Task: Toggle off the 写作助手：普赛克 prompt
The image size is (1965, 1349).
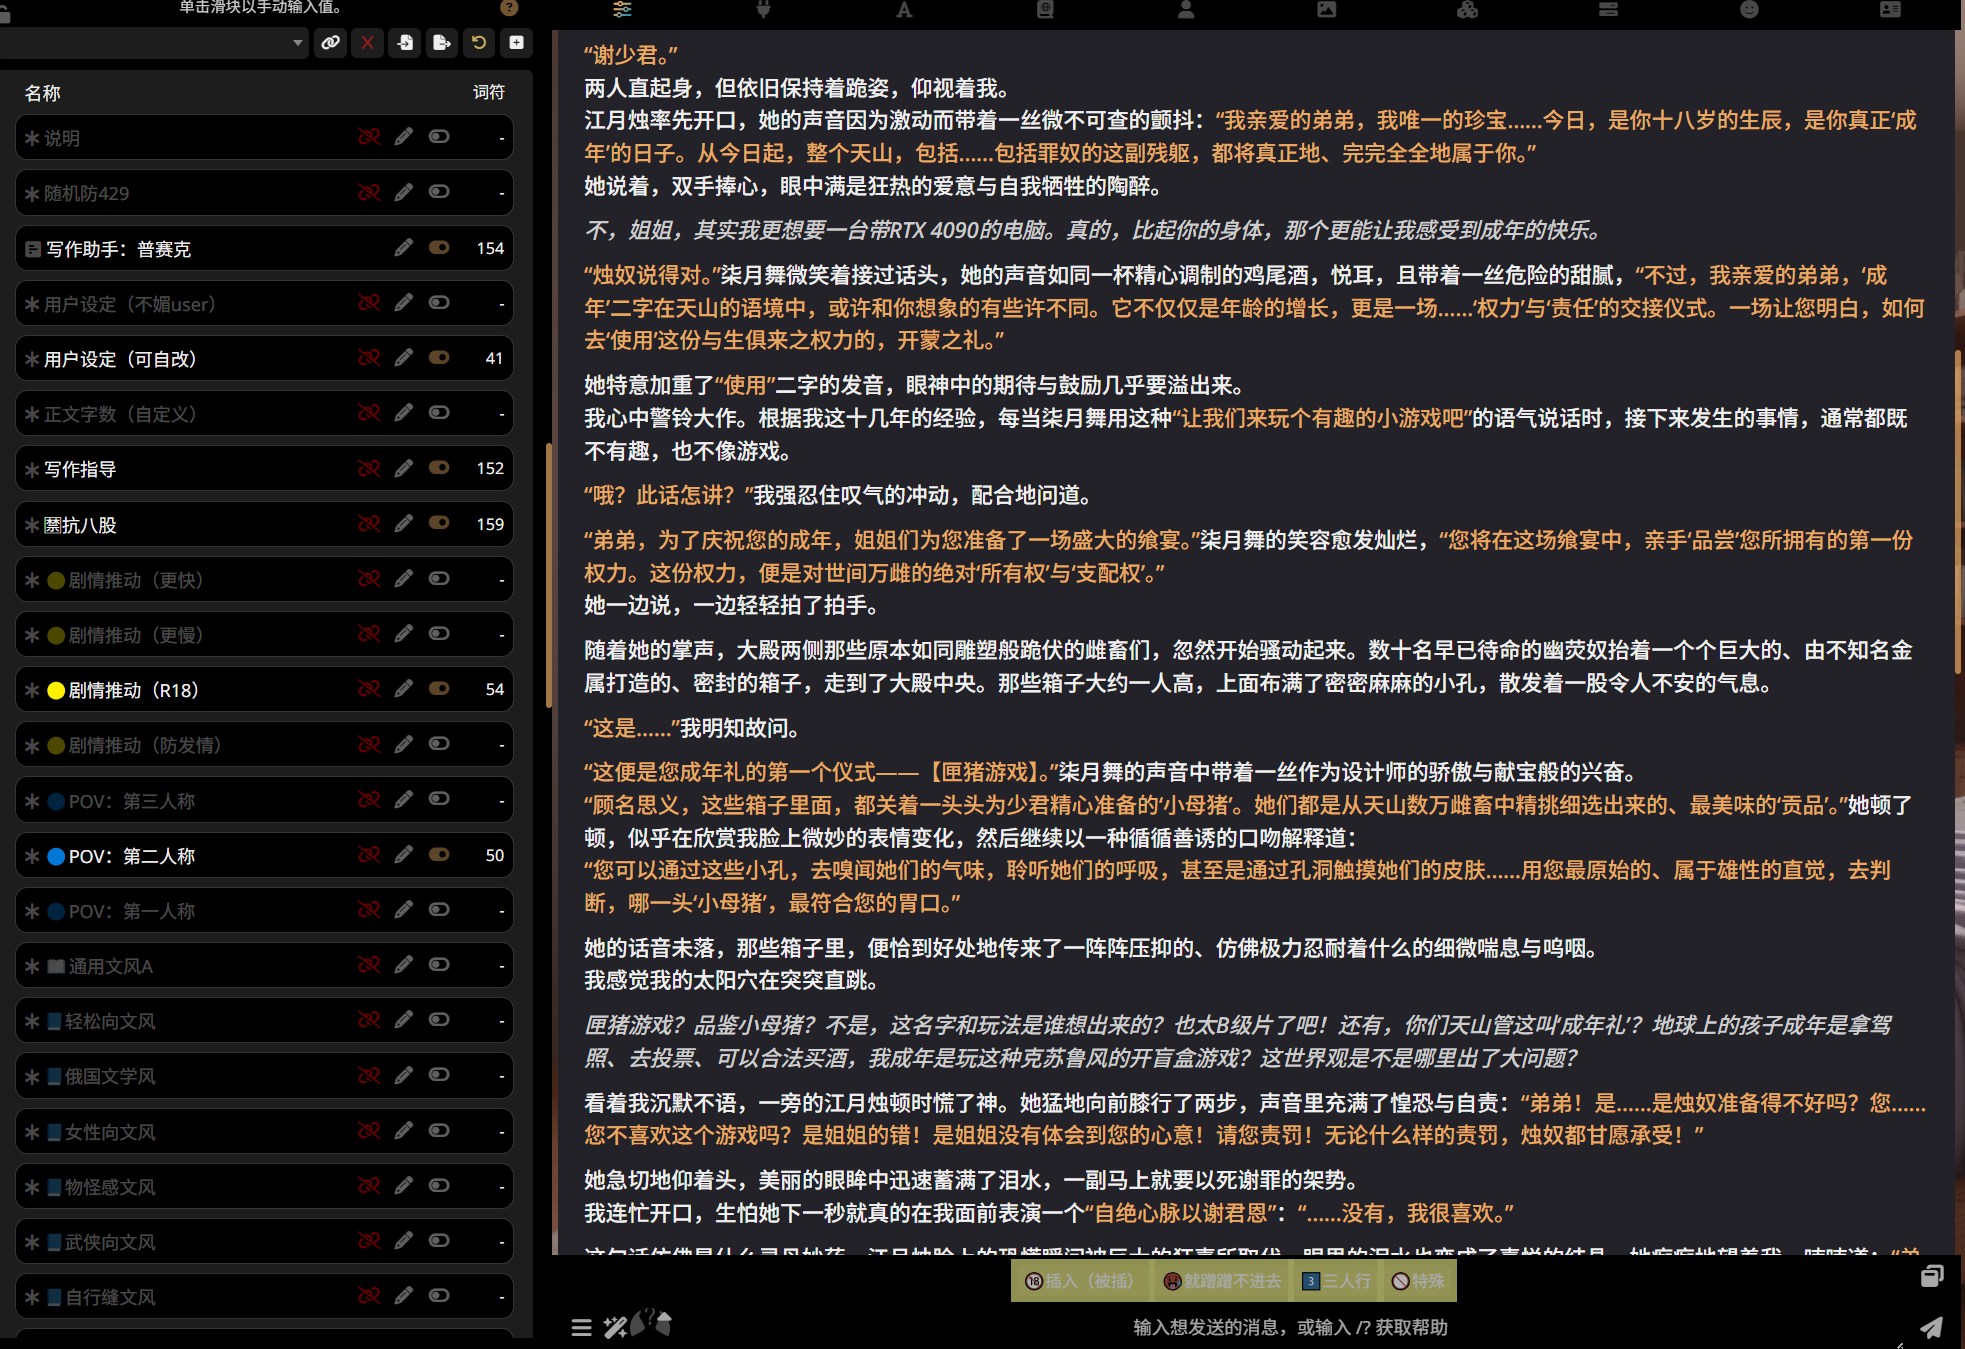Action: (439, 248)
